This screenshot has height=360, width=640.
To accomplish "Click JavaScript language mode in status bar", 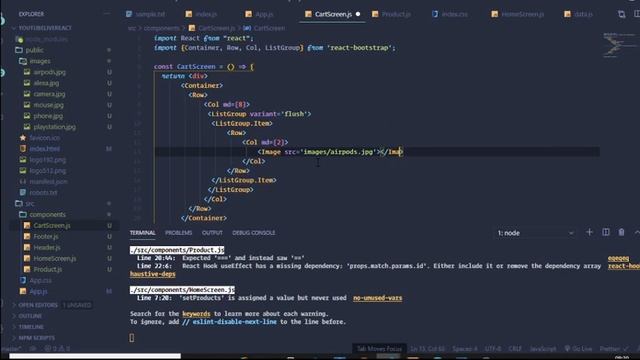I will coord(543,349).
